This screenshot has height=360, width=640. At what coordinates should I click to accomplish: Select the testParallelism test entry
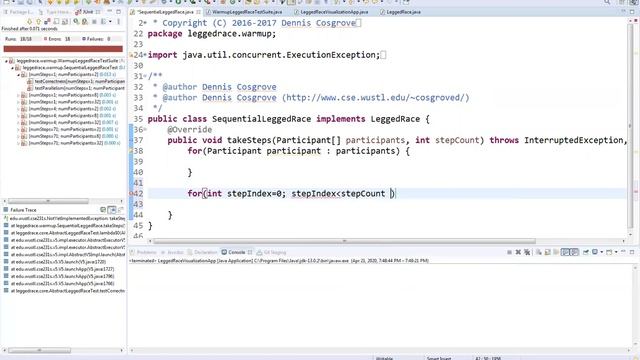[76, 88]
